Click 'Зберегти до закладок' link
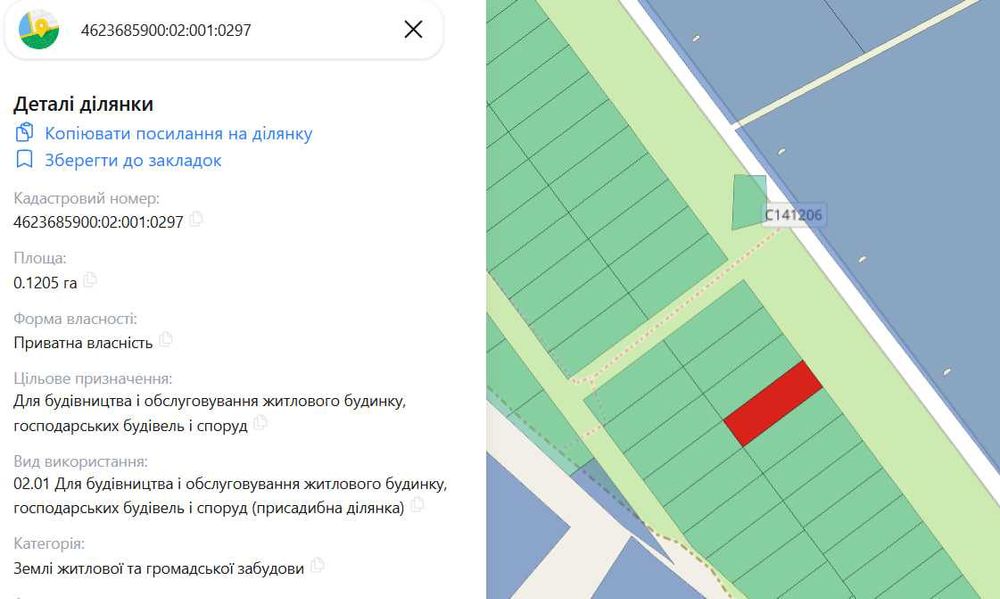Image resolution: width=1000 pixels, height=599 pixels. pyautogui.click(x=133, y=160)
